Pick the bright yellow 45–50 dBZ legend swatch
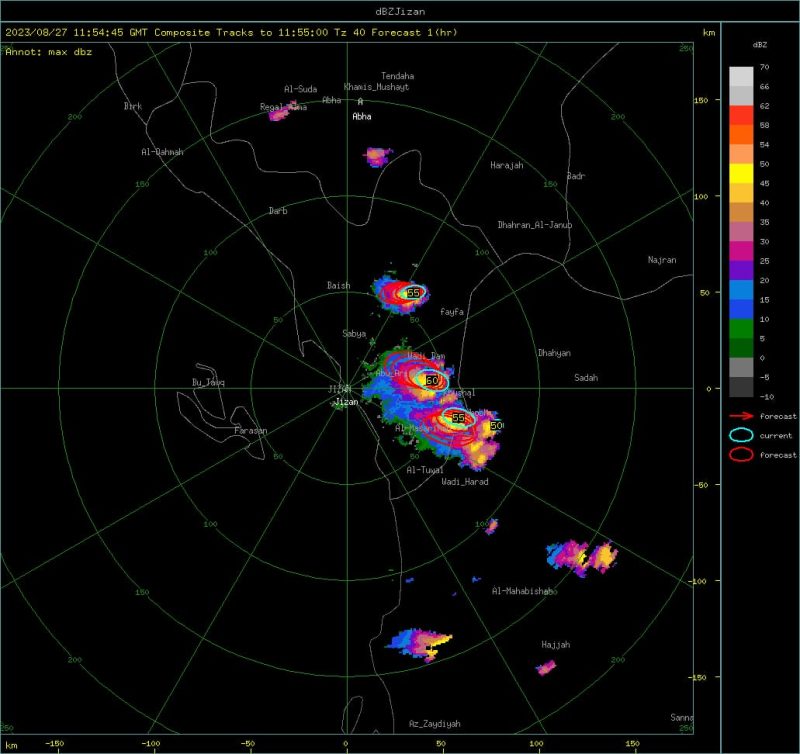 click(x=741, y=173)
